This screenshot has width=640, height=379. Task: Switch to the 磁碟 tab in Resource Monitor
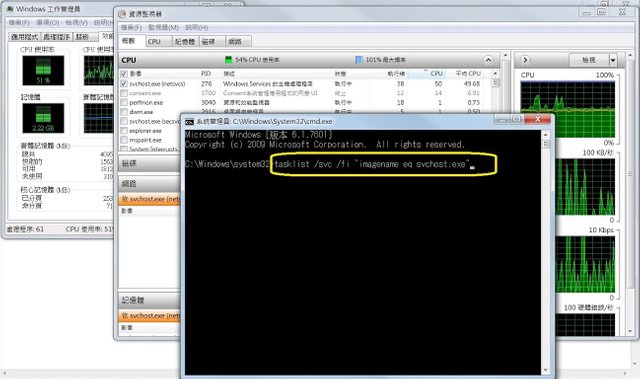click(x=212, y=42)
